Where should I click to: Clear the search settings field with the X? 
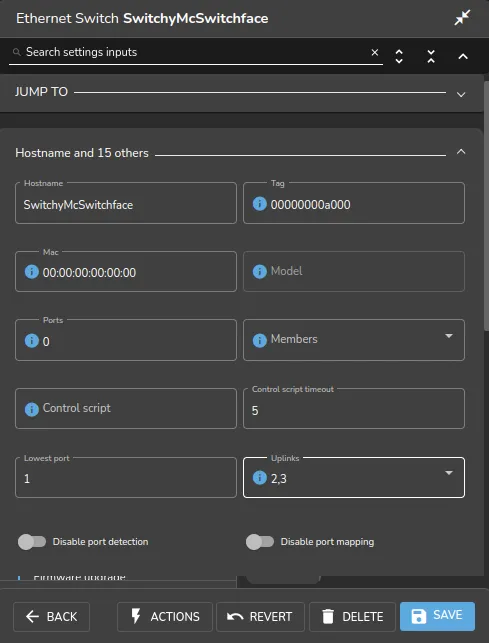click(375, 52)
